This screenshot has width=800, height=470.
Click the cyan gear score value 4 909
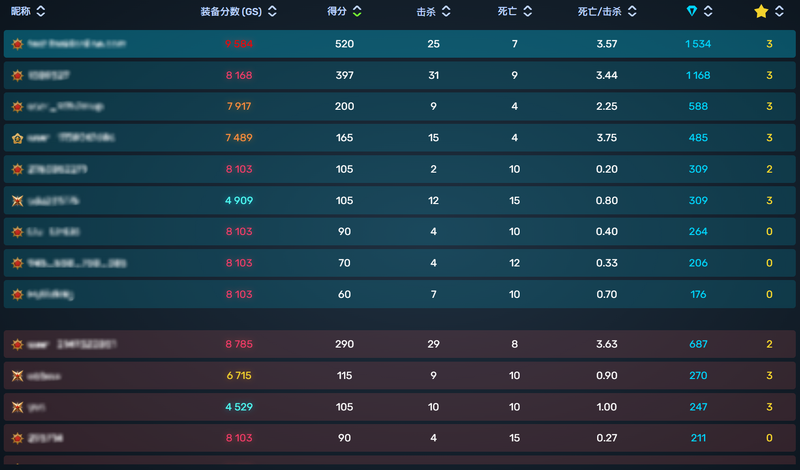click(x=239, y=201)
